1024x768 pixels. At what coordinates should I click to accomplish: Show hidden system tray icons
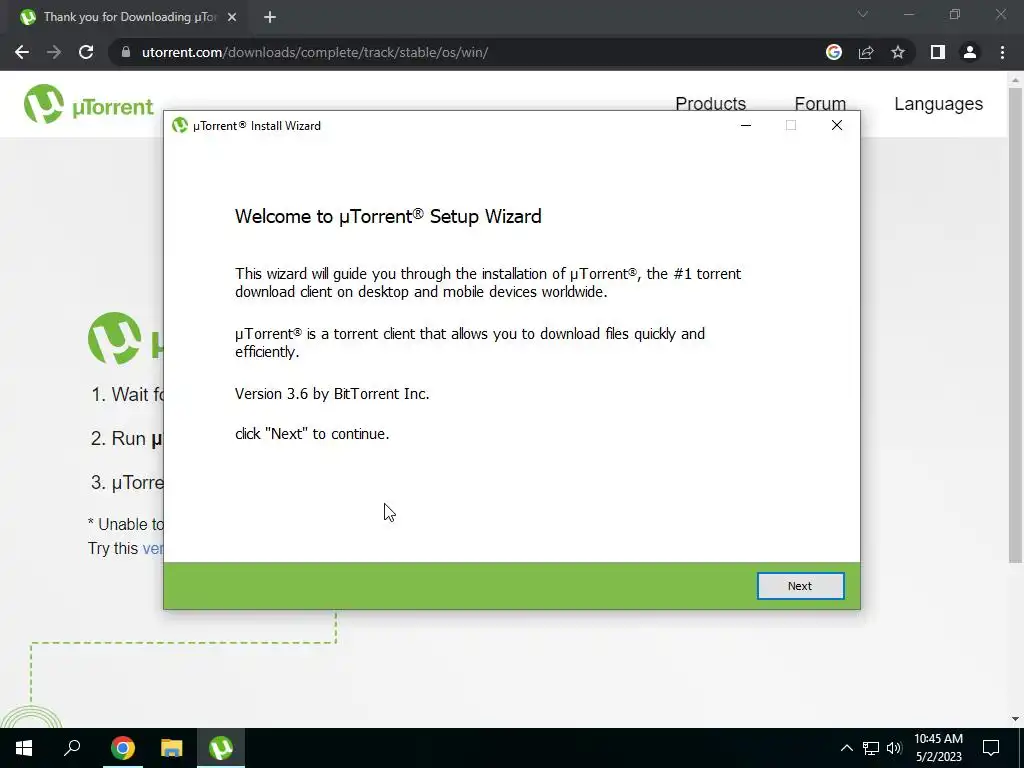(x=846, y=748)
